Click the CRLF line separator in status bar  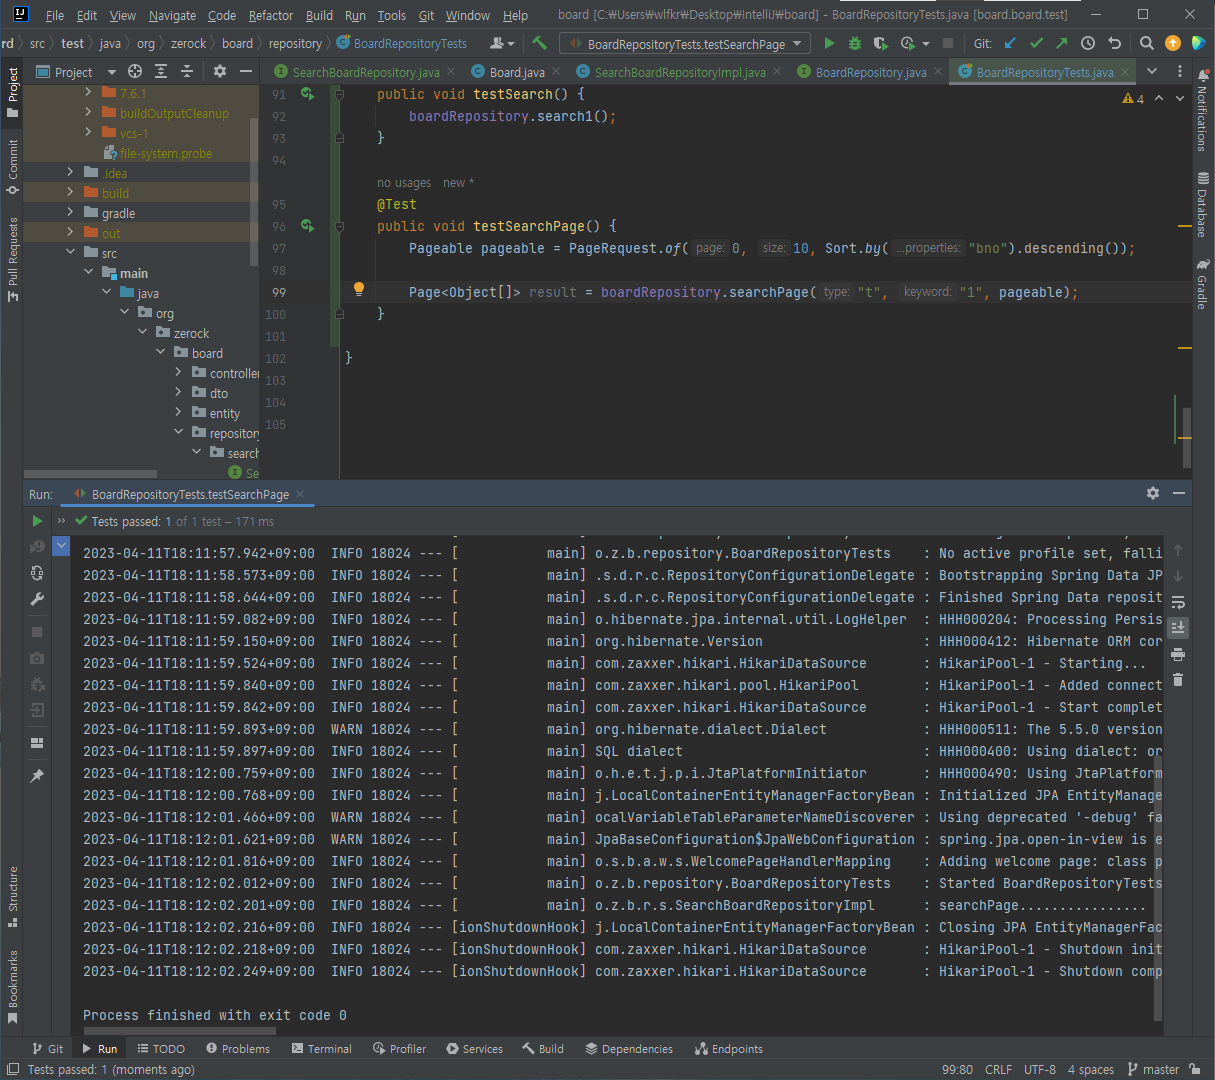[x=998, y=1069]
